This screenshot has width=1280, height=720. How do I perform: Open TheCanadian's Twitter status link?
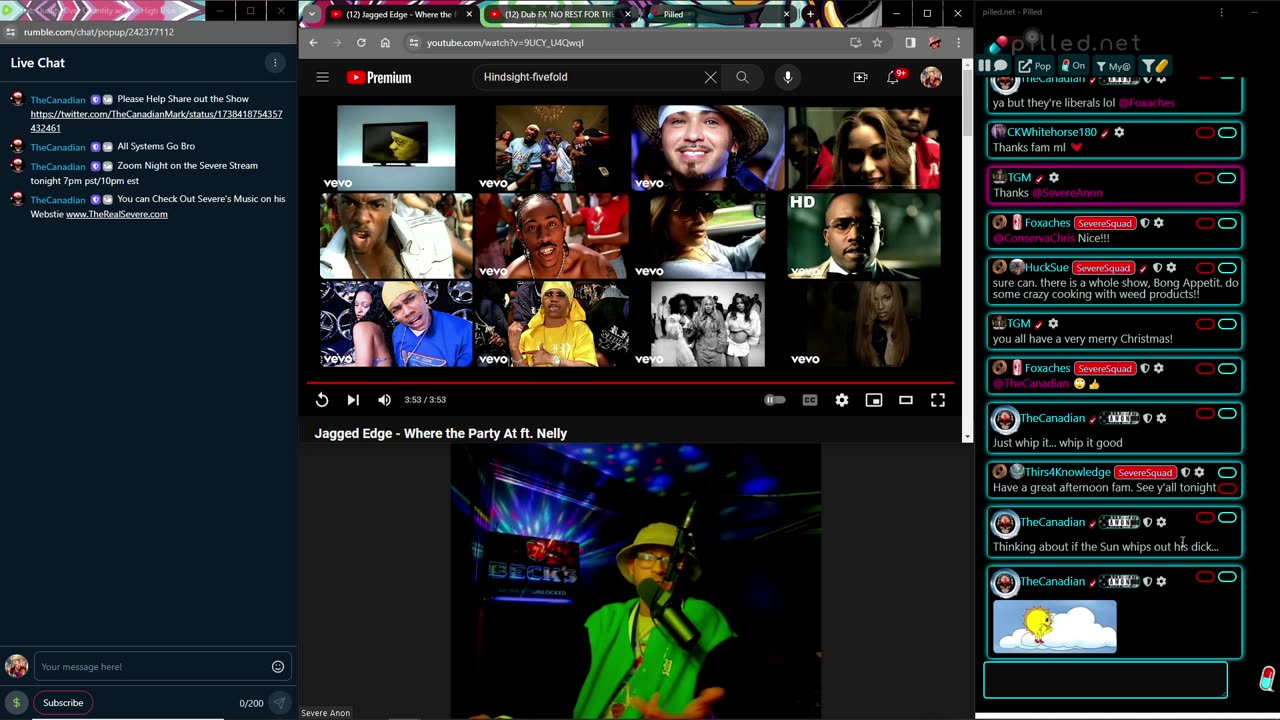[x=156, y=121]
